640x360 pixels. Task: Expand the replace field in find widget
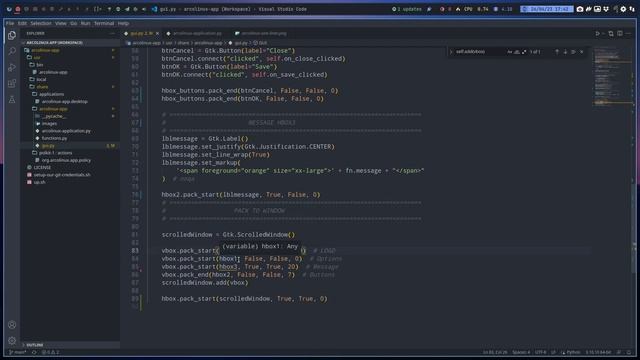pos(451,52)
